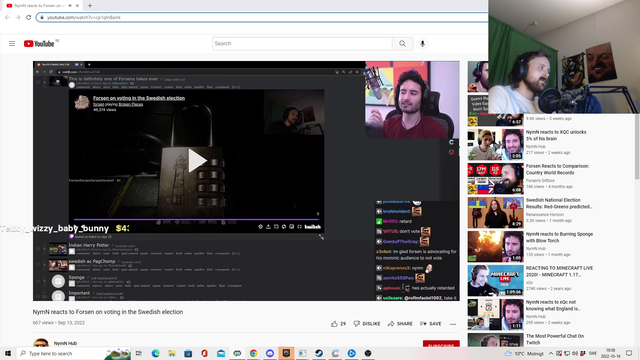Click the page vertical scrollbar

click(637, 147)
